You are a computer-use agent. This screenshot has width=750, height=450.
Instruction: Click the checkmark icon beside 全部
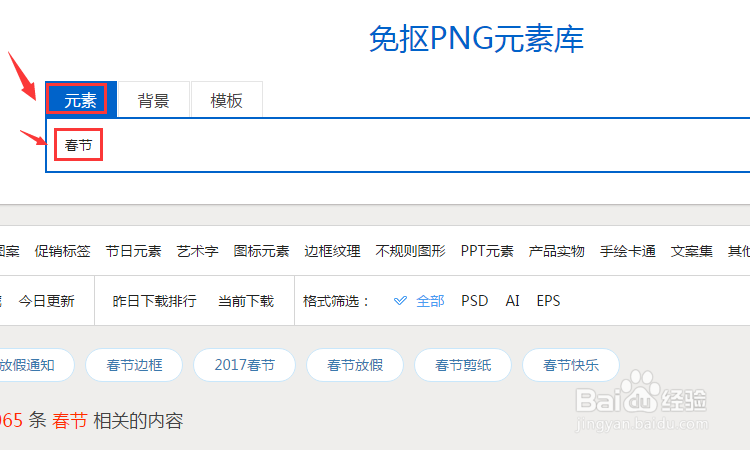tap(400, 301)
